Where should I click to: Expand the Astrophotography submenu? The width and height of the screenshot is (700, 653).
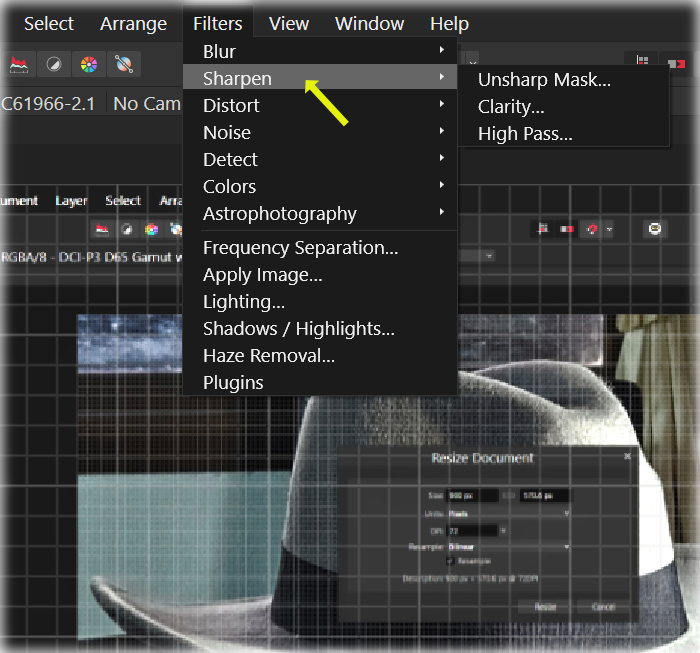click(320, 213)
